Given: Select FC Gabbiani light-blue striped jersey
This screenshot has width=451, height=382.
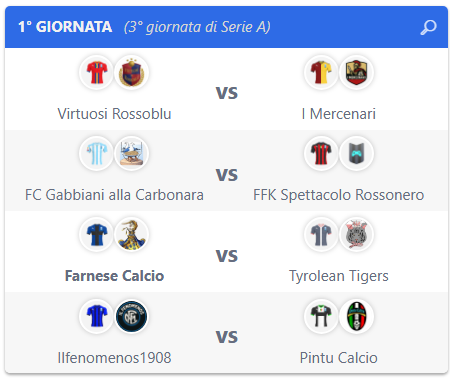Looking at the screenshot, I should tap(97, 153).
